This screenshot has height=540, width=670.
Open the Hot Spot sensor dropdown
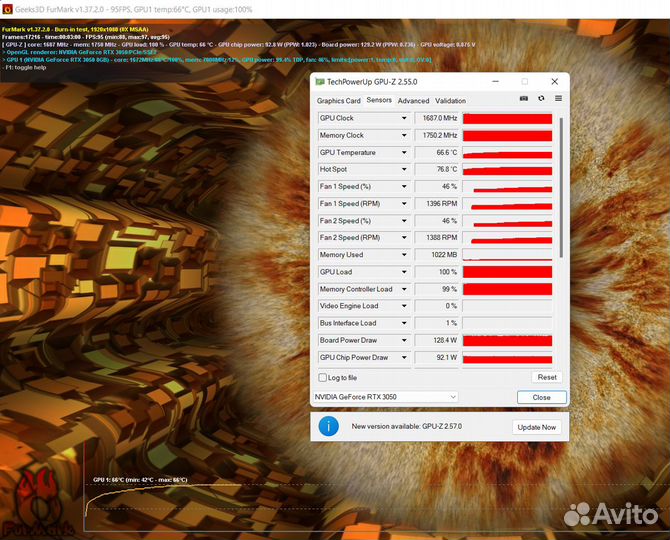point(404,170)
